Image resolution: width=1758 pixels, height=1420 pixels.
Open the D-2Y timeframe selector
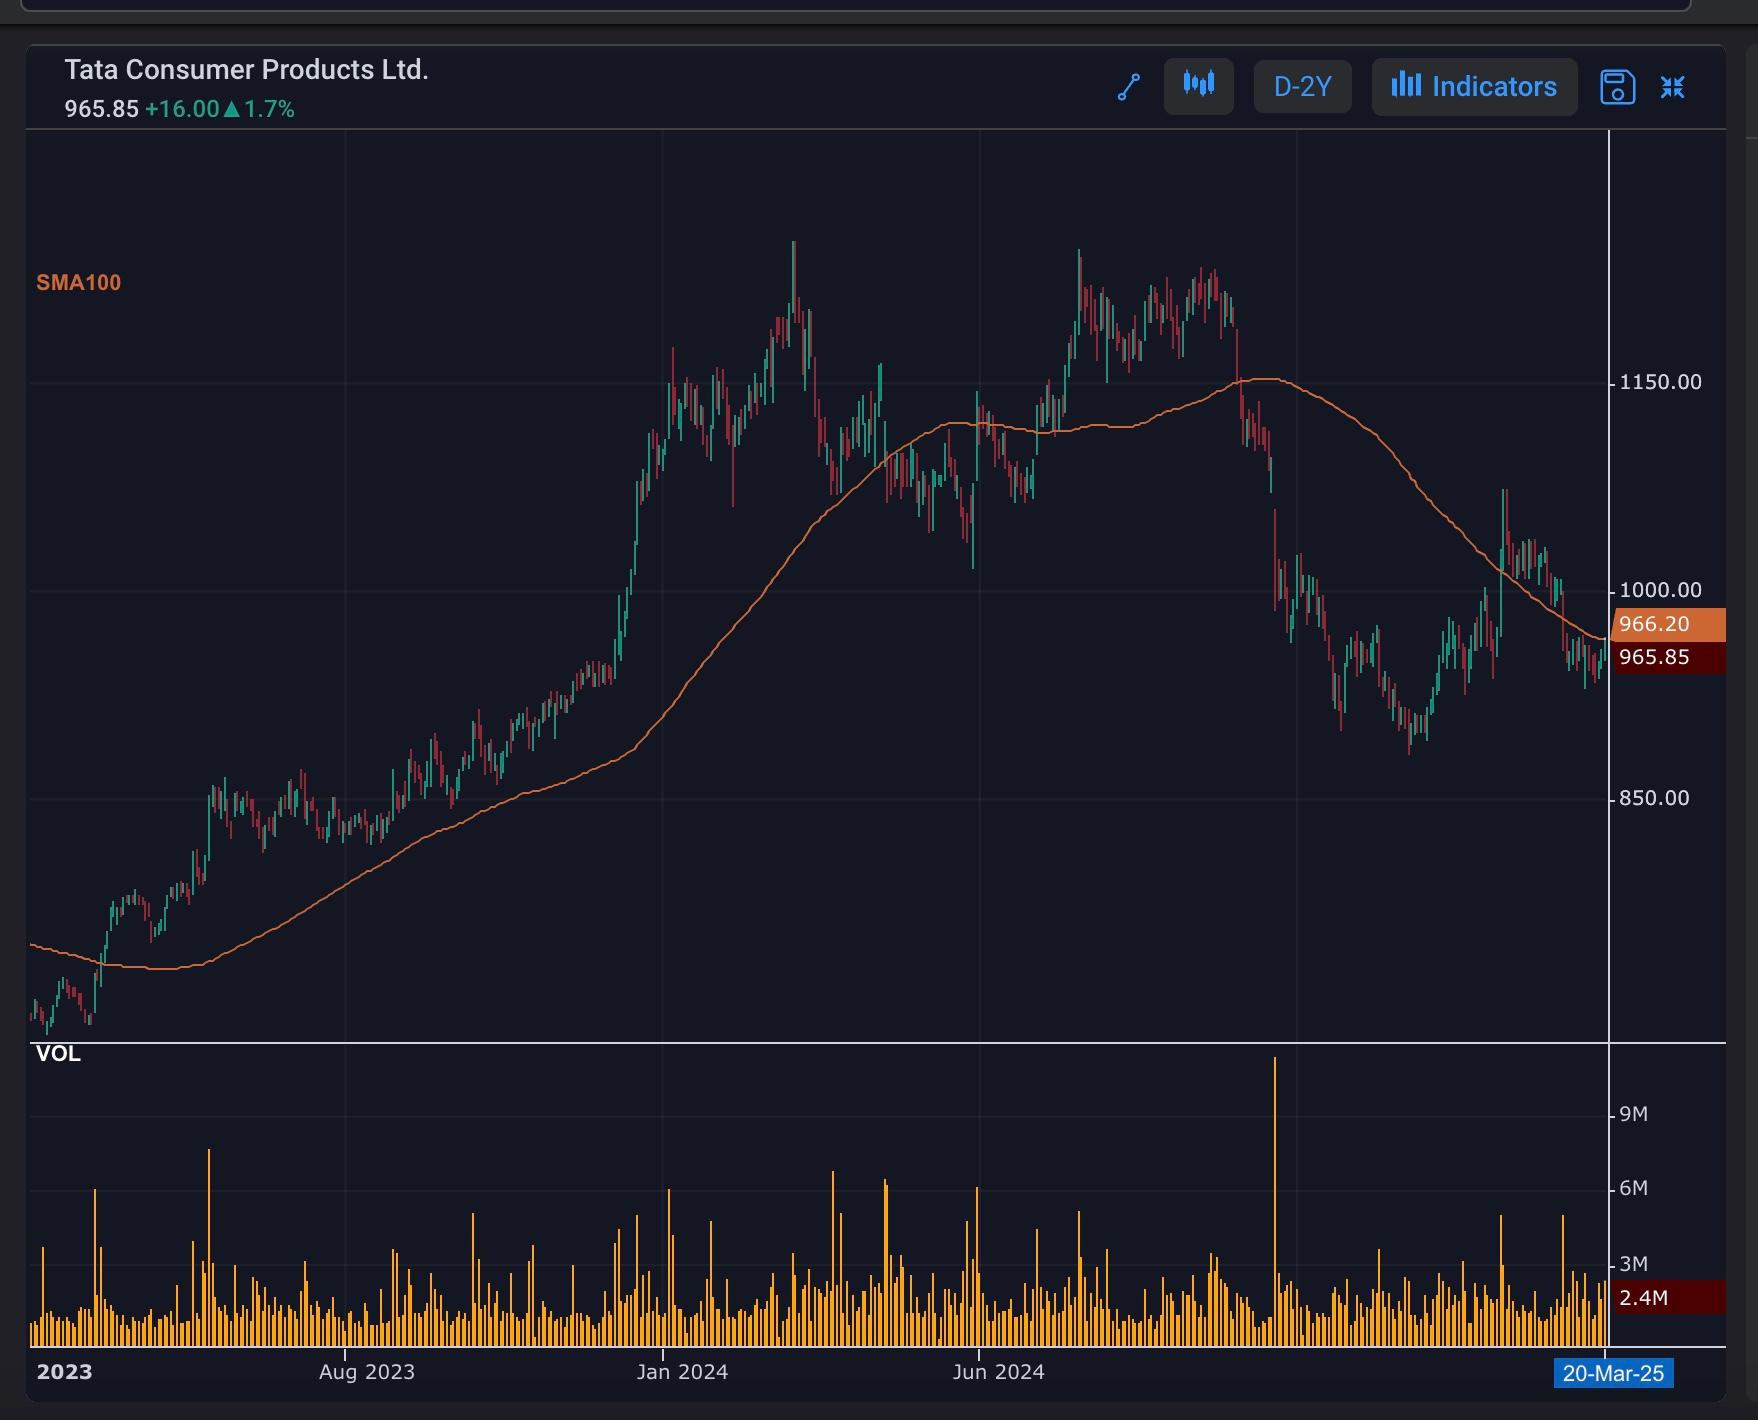[1303, 86]
